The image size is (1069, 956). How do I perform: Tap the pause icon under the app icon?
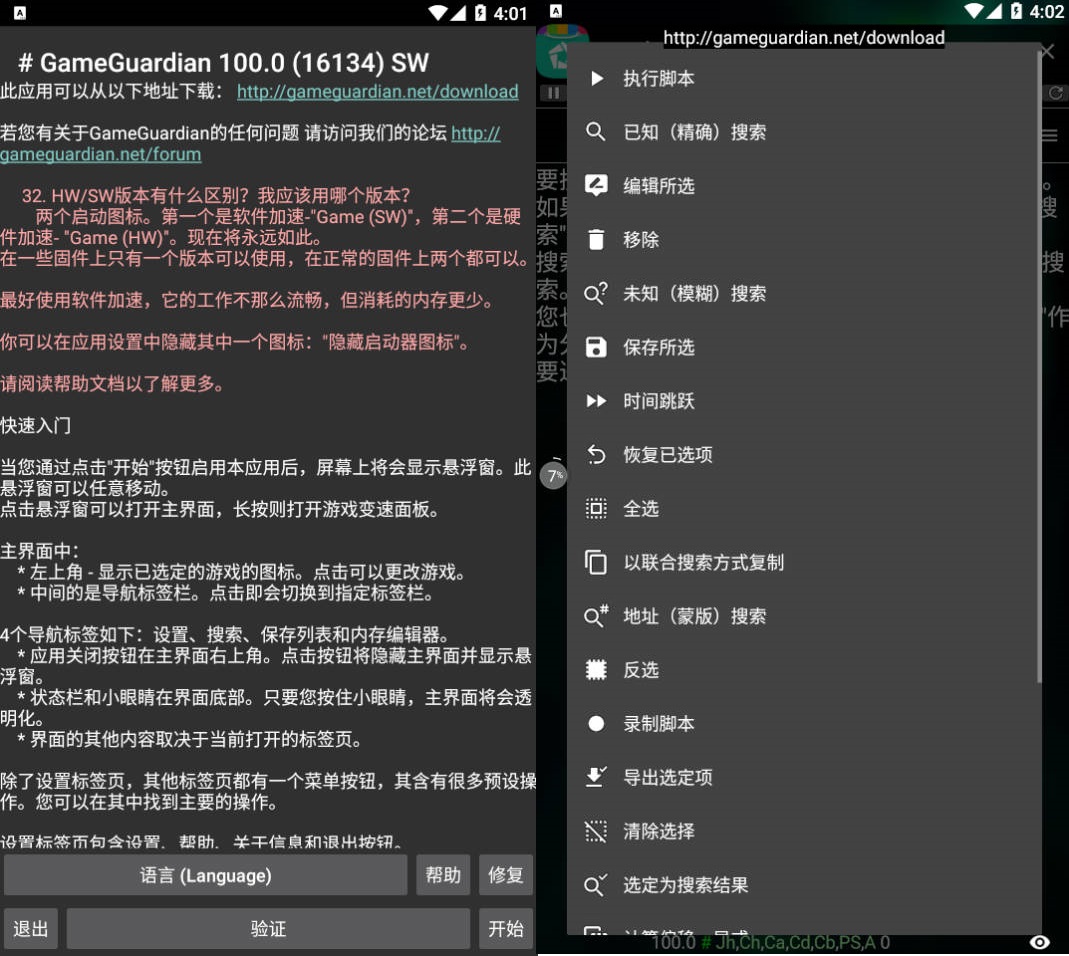click(553, 93)
